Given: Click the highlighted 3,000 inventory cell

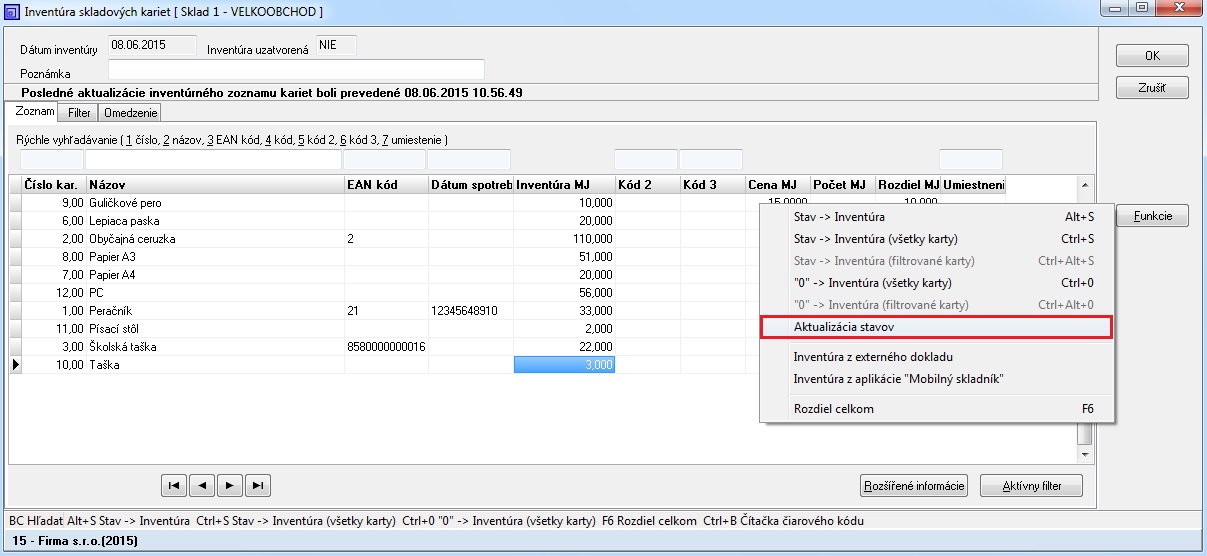Looking at the screenshot, I should pyautogui.click(x=564, y=365).
